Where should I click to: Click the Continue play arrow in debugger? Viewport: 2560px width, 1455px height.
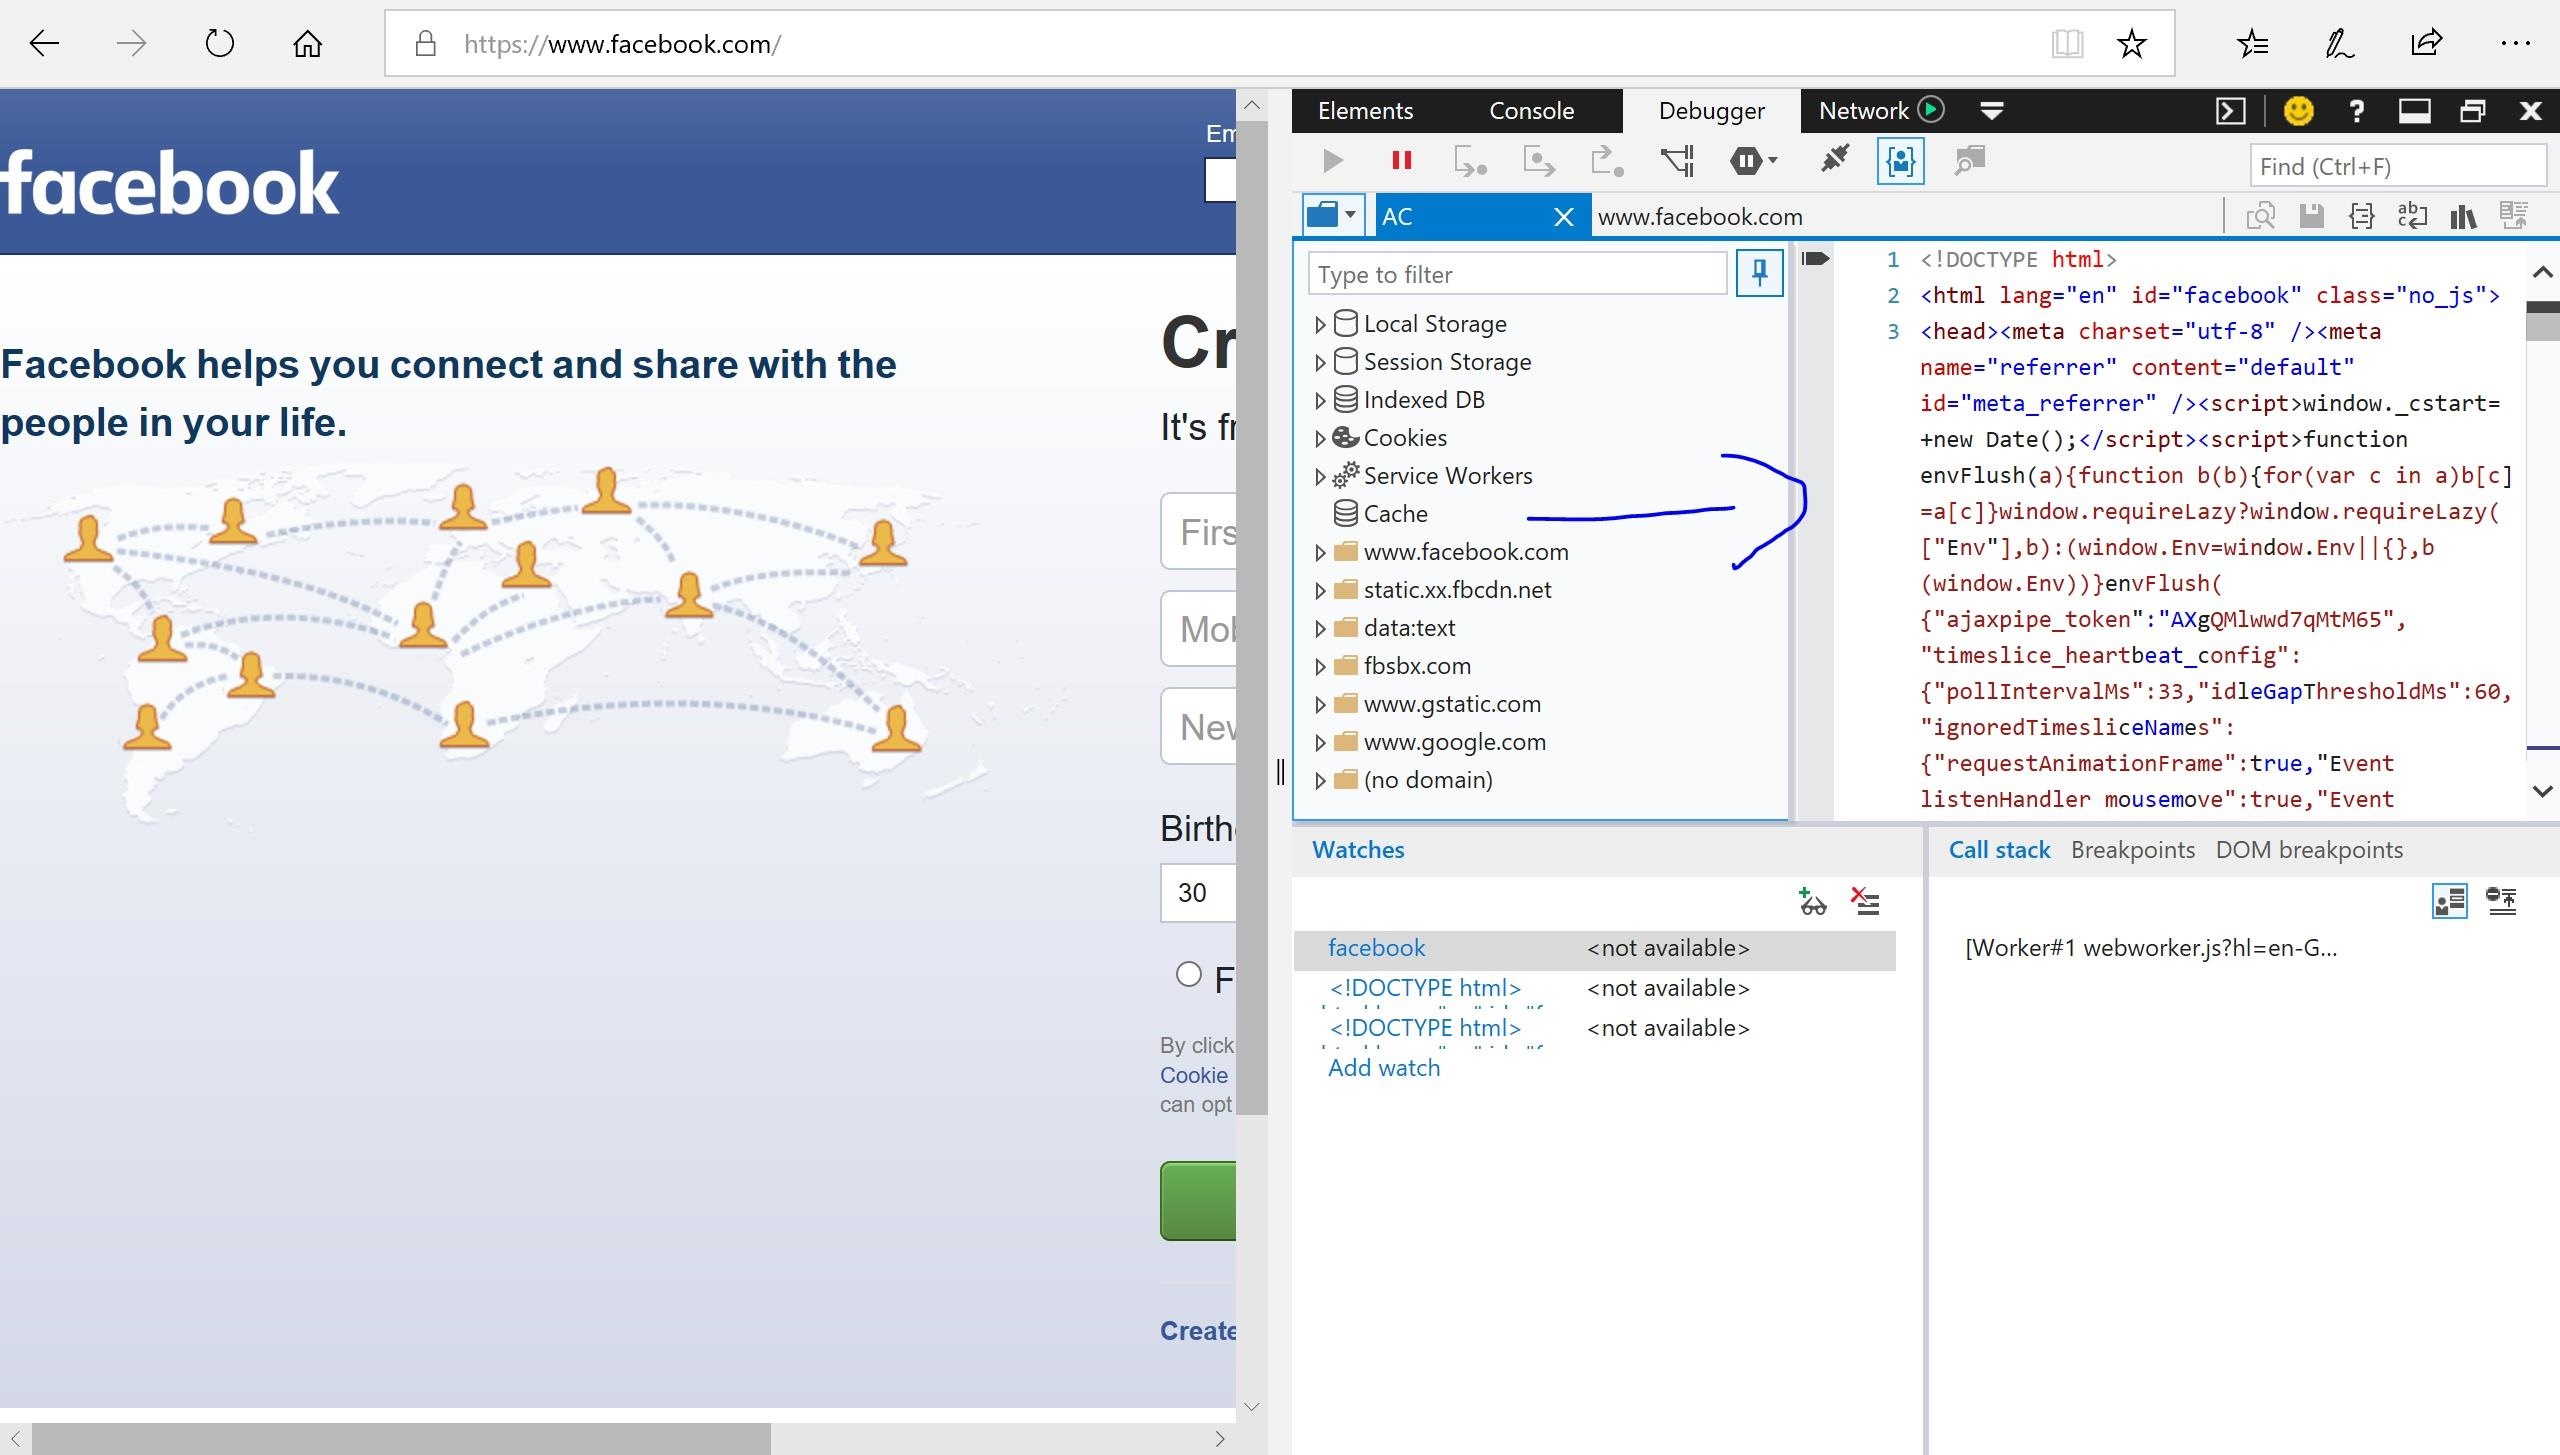click(1332, 161)
